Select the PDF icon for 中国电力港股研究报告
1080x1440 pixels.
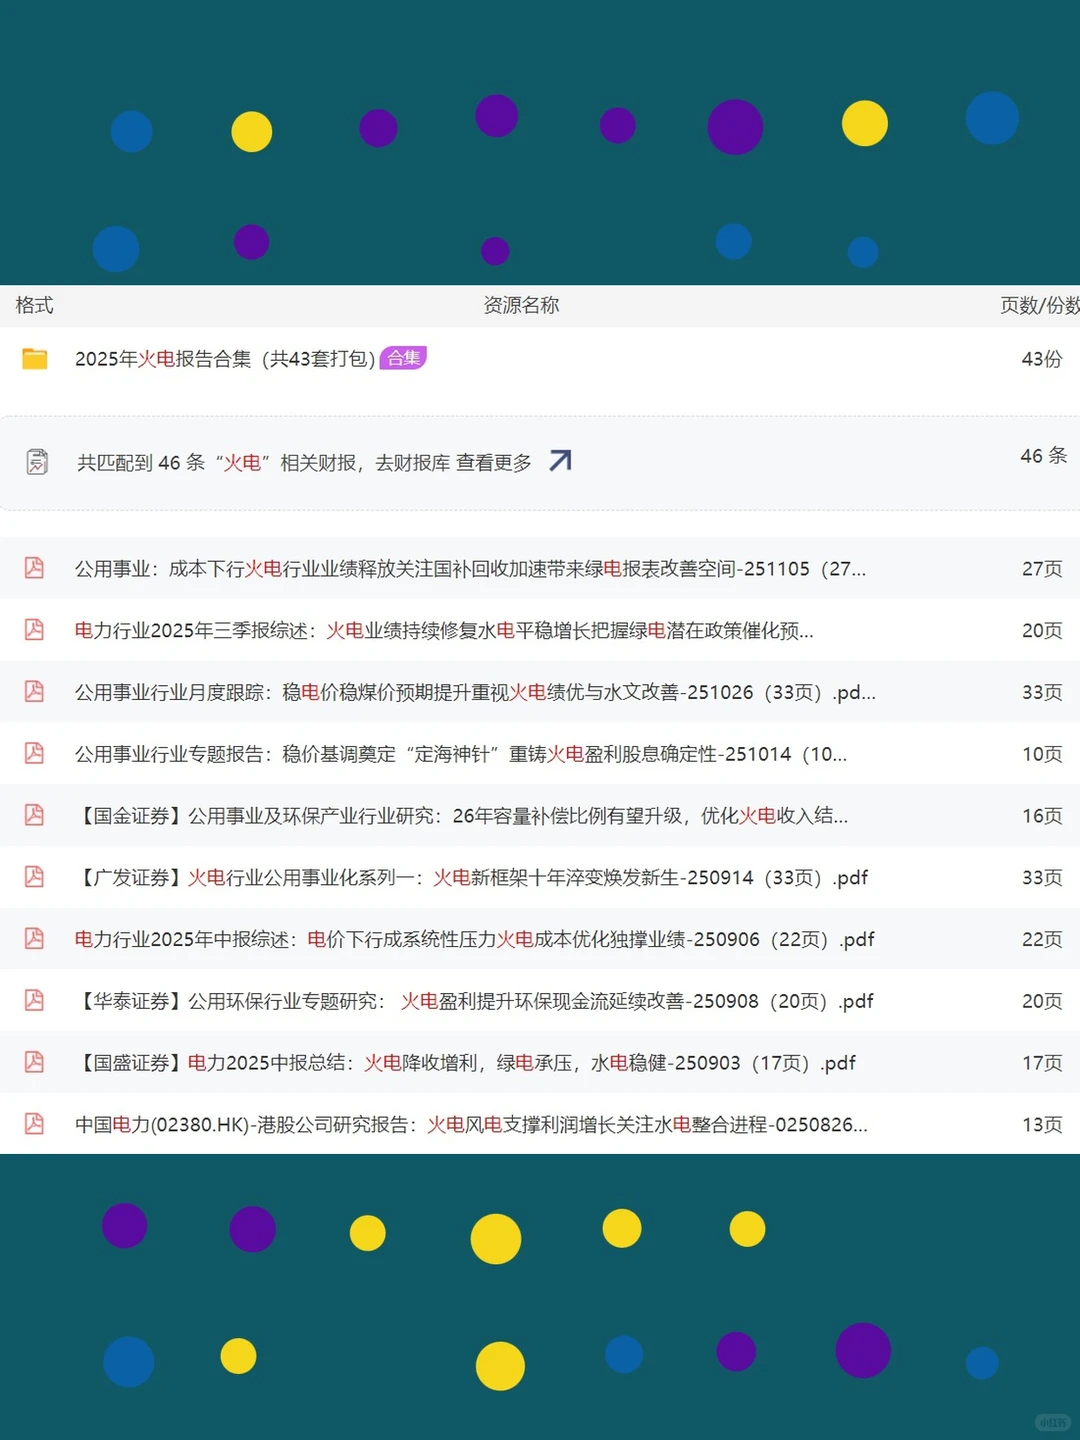(33, 1124)
